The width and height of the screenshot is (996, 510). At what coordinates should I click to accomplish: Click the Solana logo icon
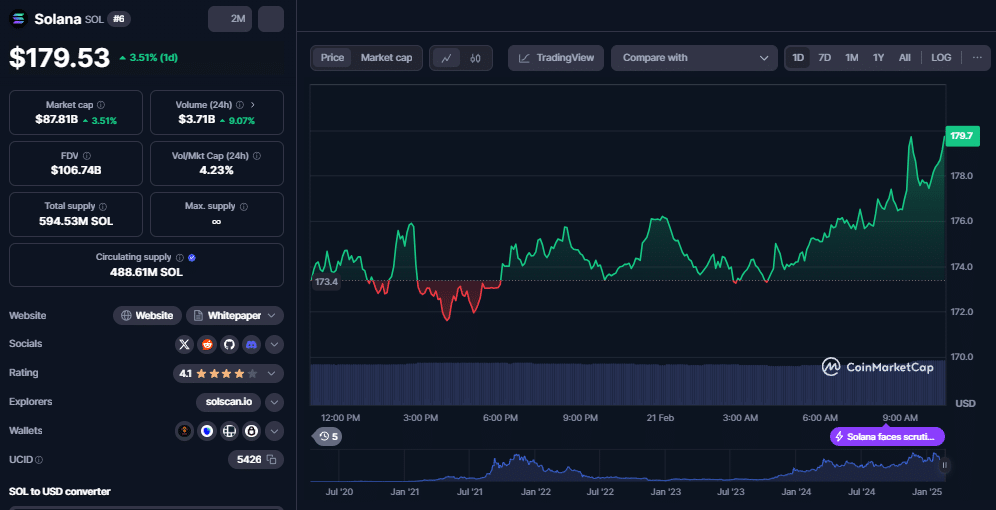pyautogui.click(x=18, y=19)
